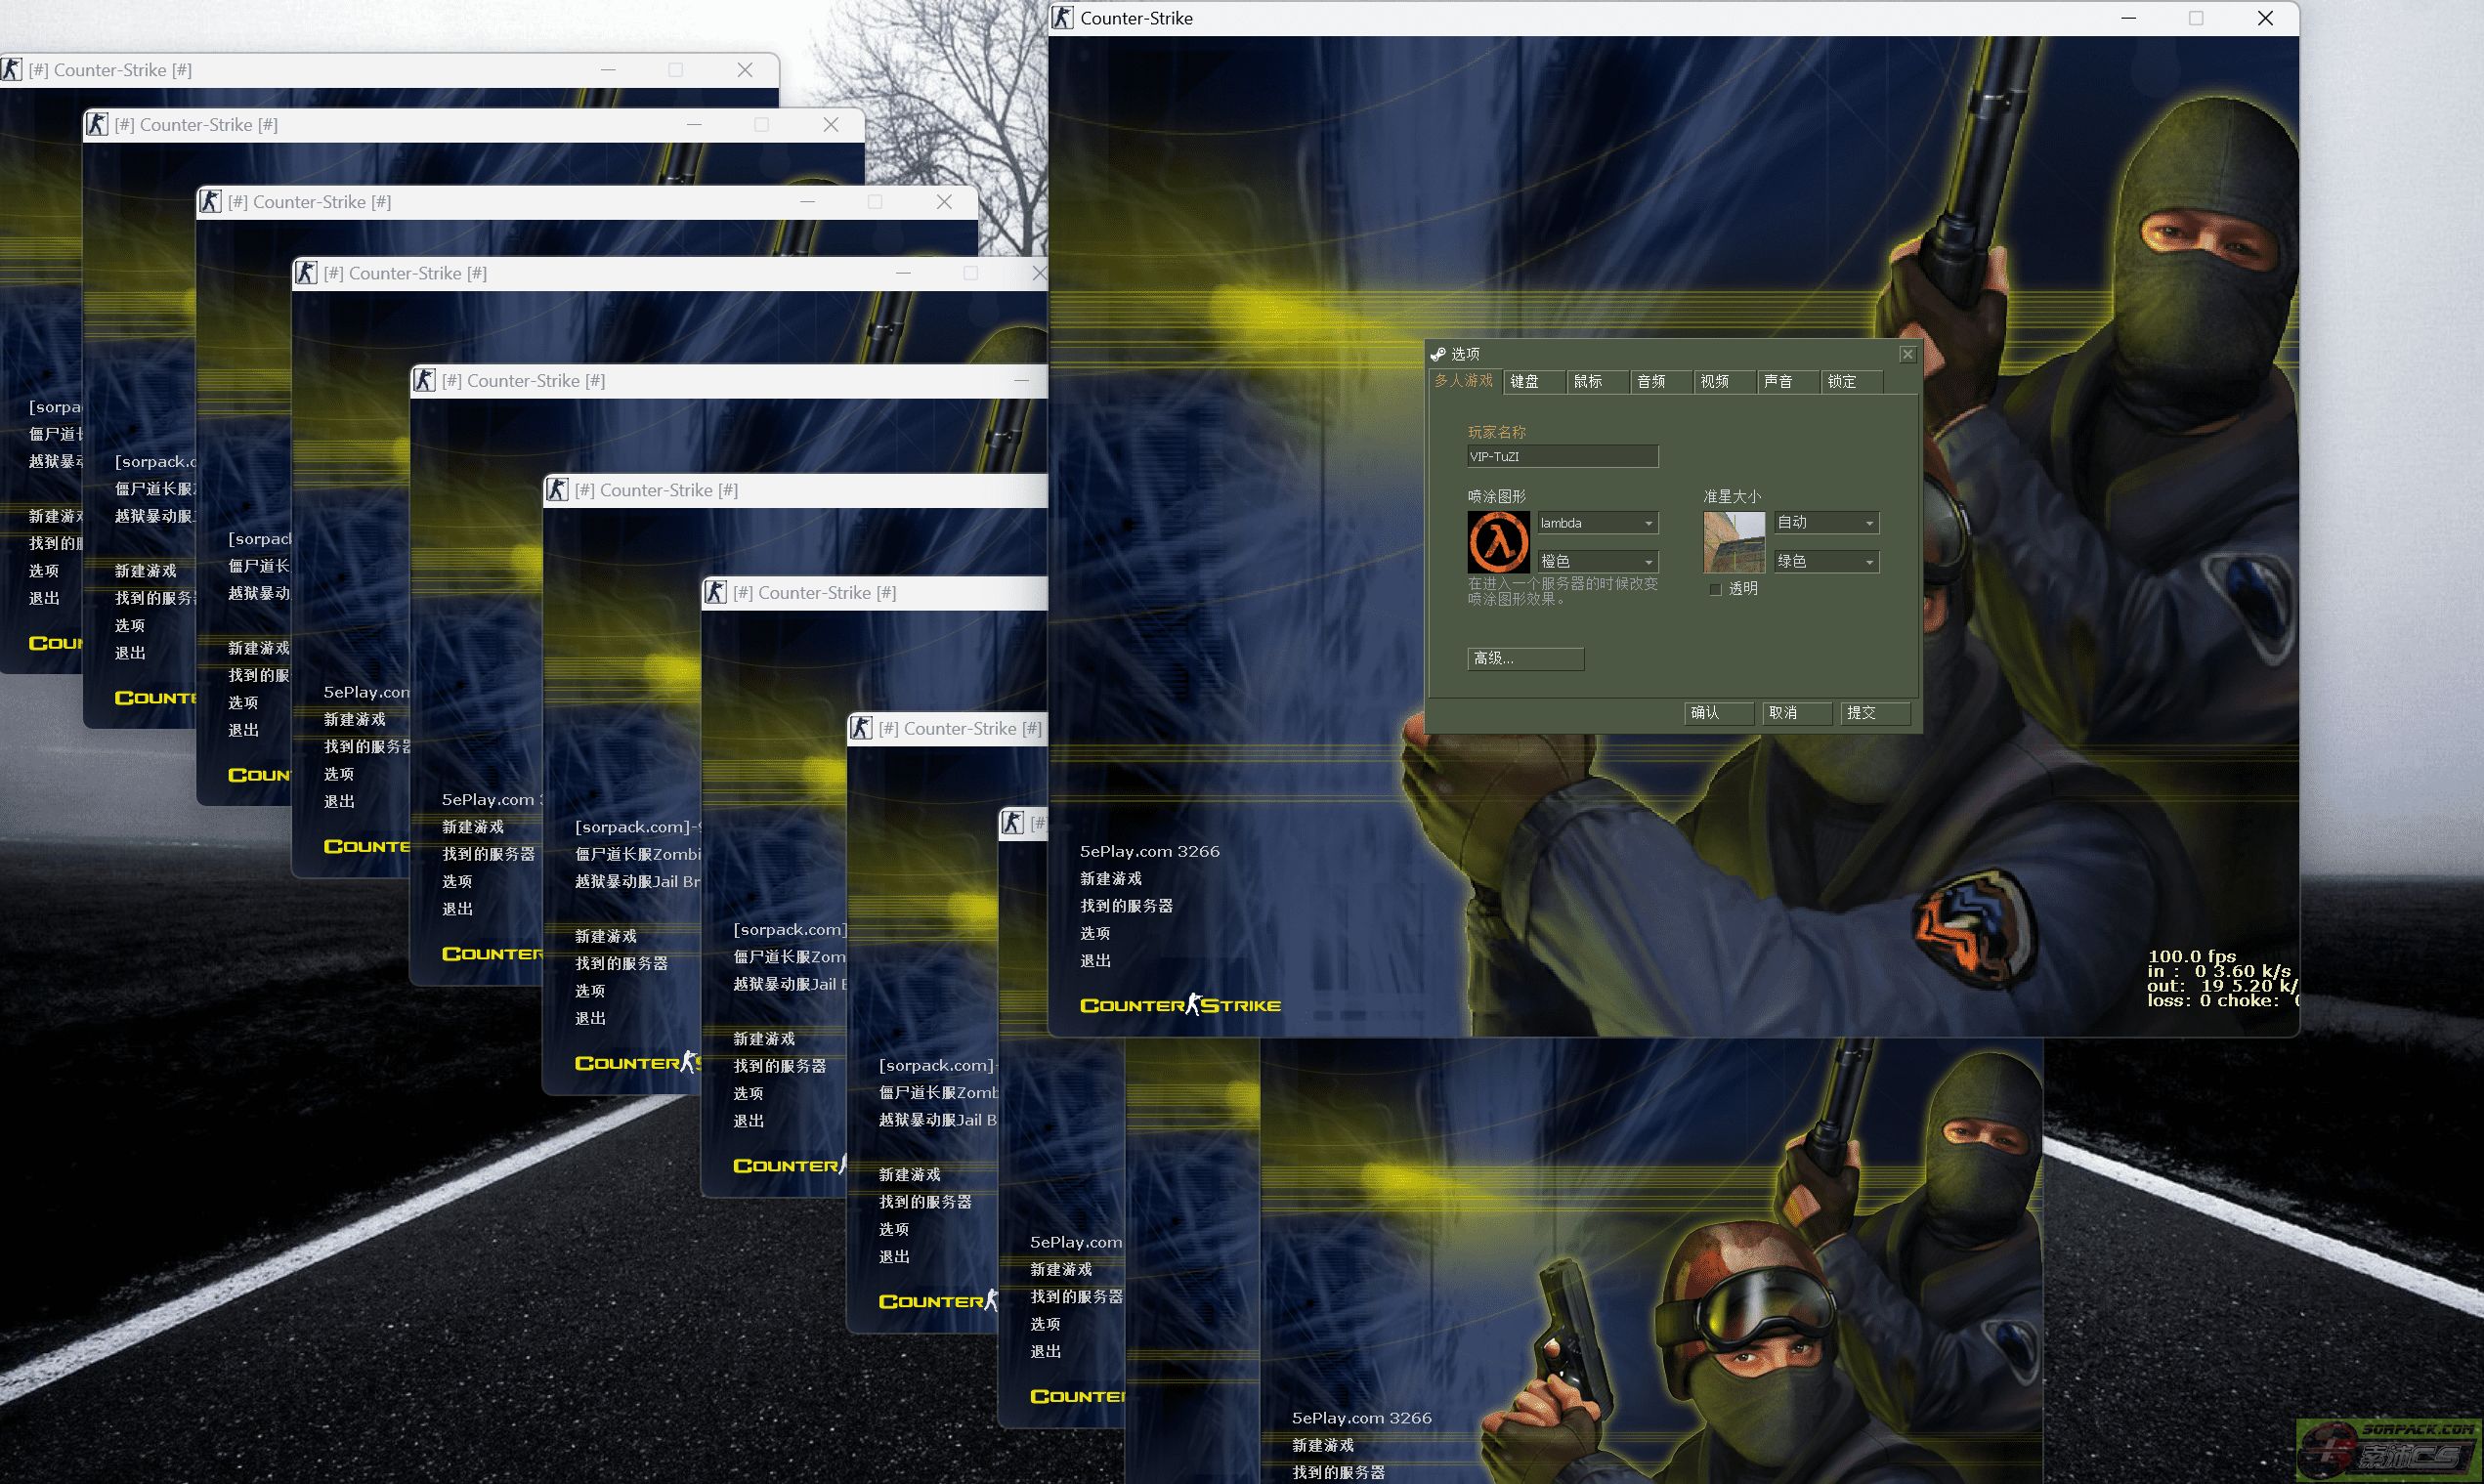Click the 高级... advanced button

(x=1525, y=658)
